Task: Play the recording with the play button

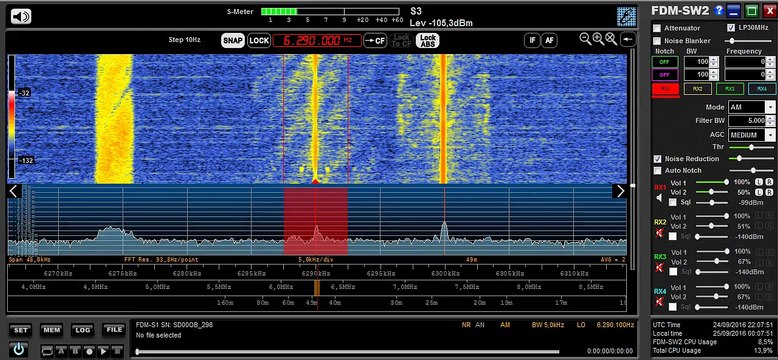Action: tap(103, 350)
